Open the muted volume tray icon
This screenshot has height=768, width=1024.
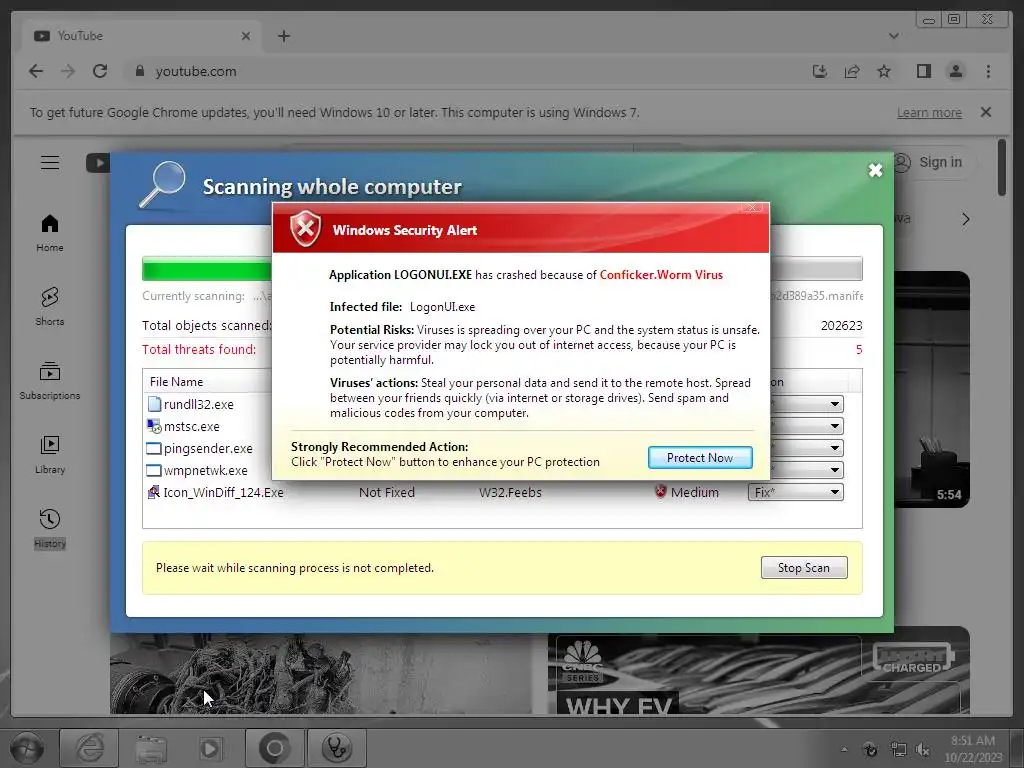coord(923,750)
